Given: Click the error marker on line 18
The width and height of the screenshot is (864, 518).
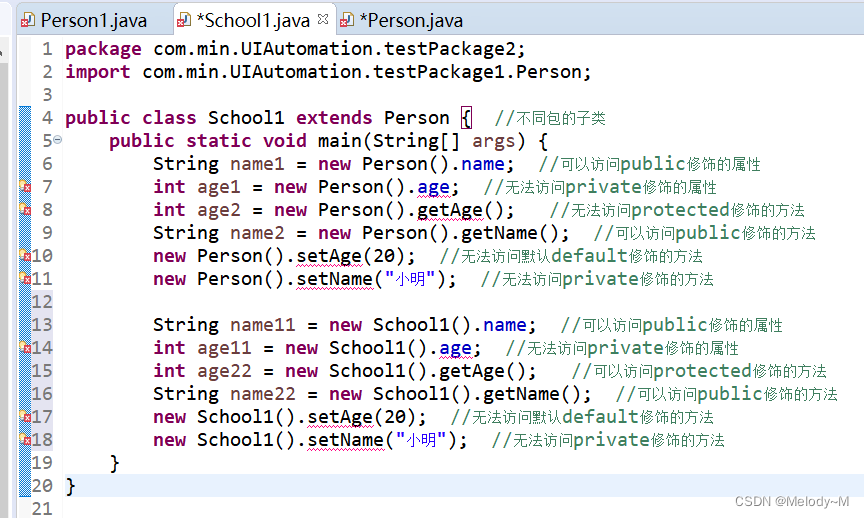Looking at the screenshot, I should click(25, 440).
